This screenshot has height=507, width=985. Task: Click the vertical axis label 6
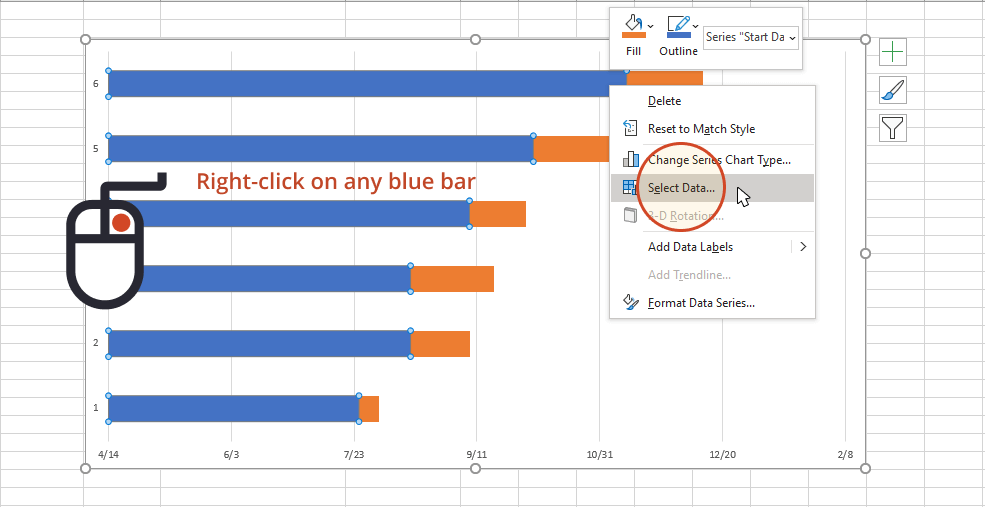[x=95, y=84]
